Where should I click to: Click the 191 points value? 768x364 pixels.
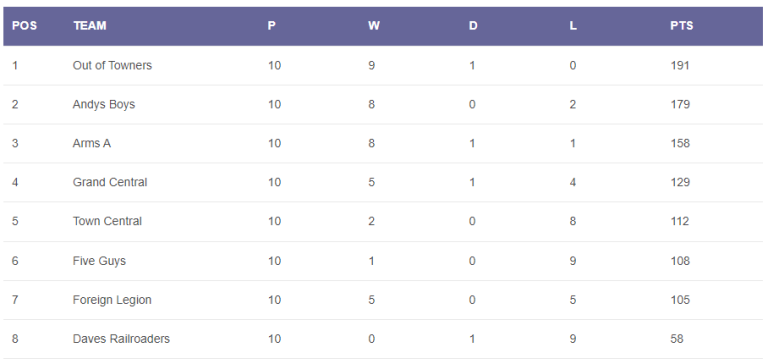click(x=680, y=65)
